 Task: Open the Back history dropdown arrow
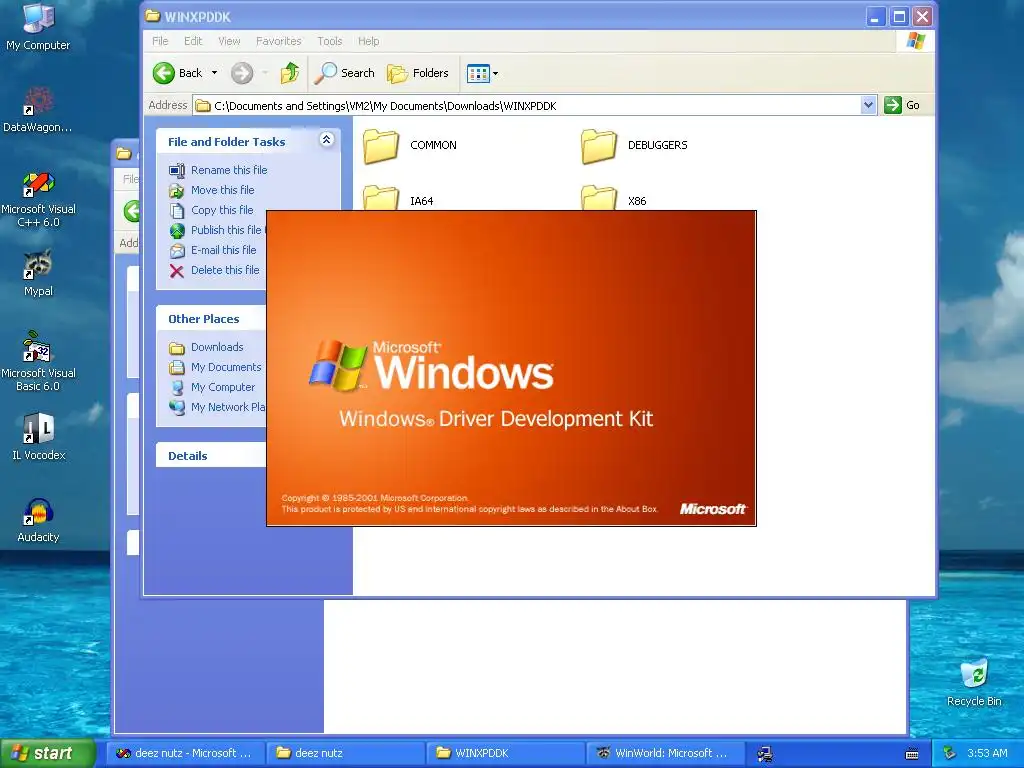[x=214, y=73]
